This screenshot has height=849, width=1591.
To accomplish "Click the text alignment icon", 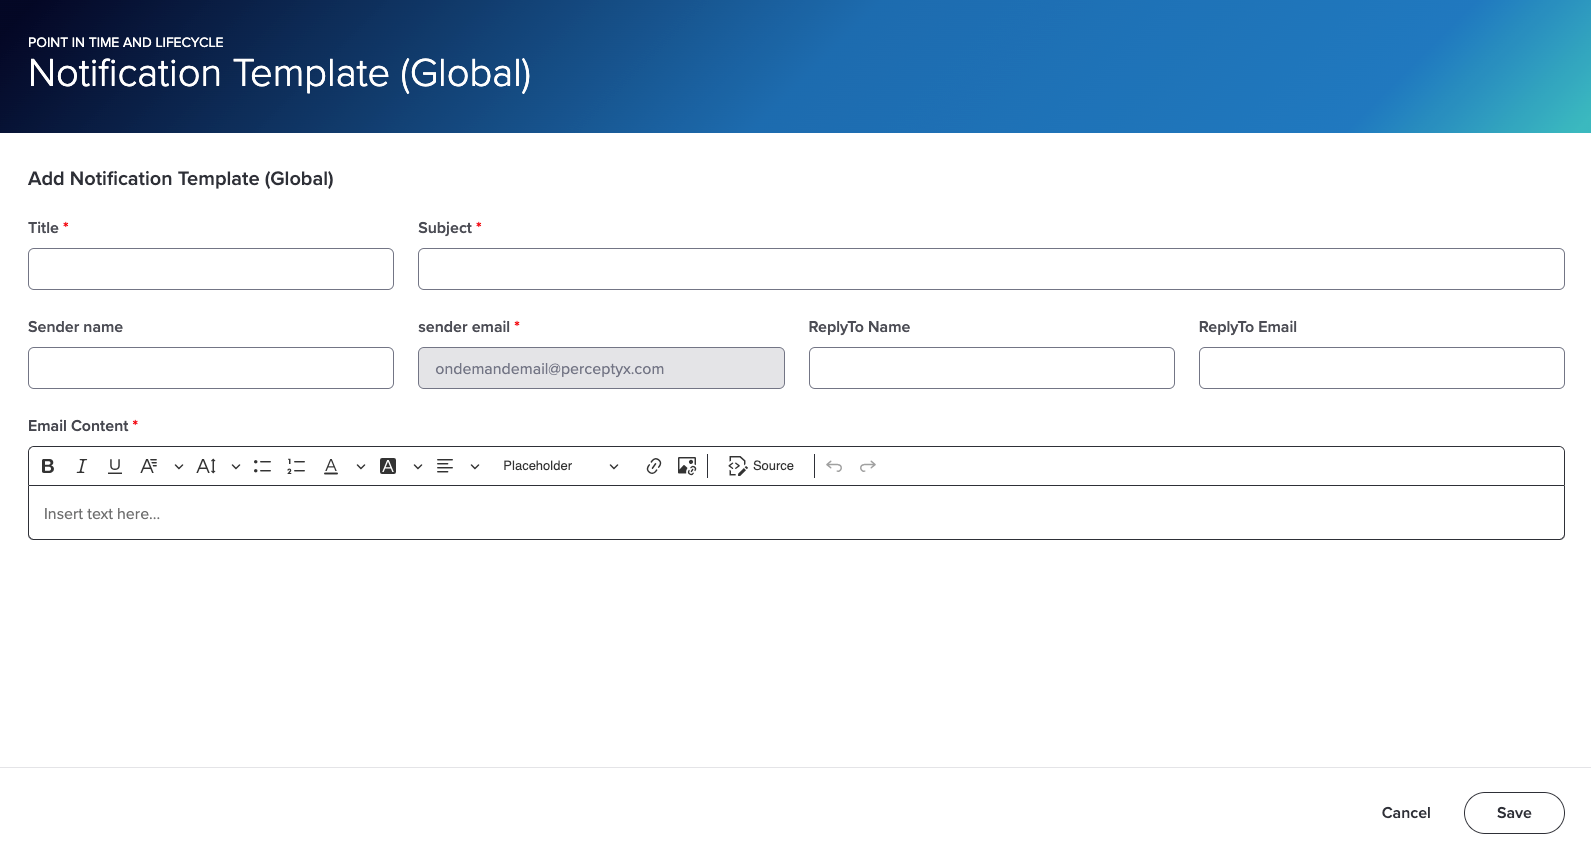I will click(x=445, y=466).
